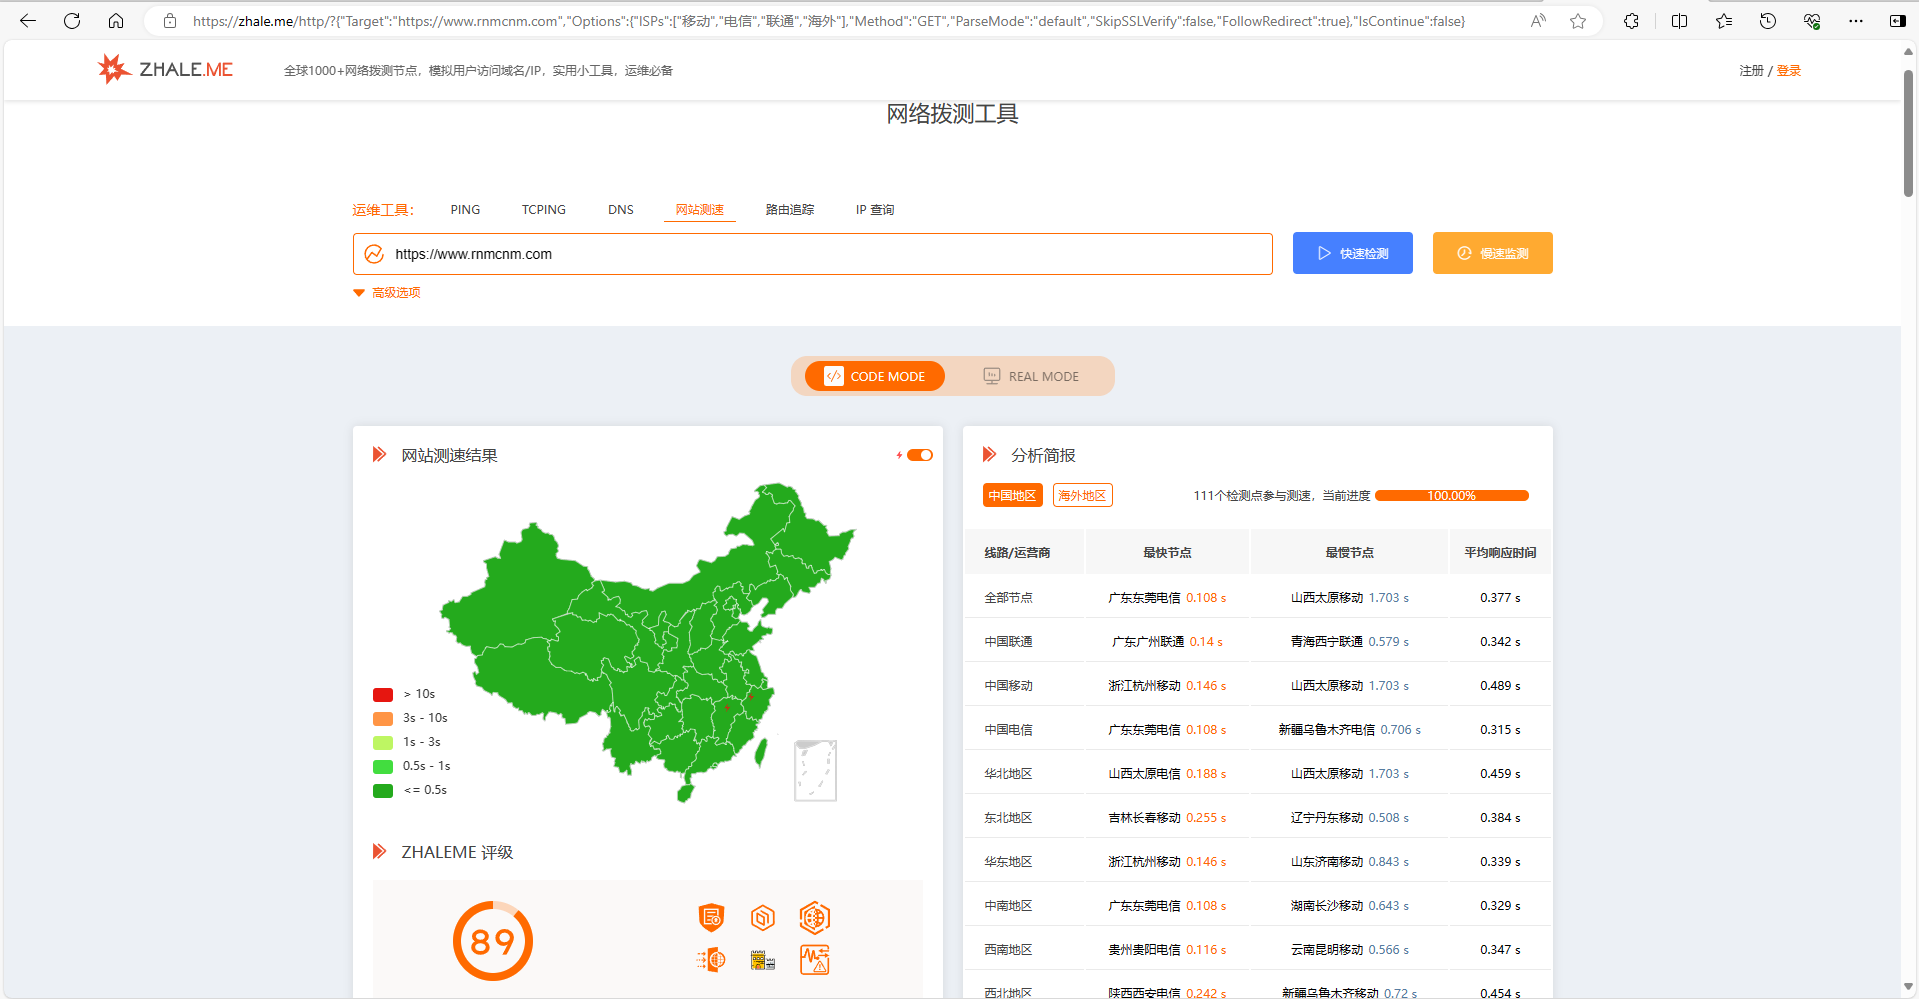Open the 路由追踪 tab
The image size is (1919, 999).
789,210
